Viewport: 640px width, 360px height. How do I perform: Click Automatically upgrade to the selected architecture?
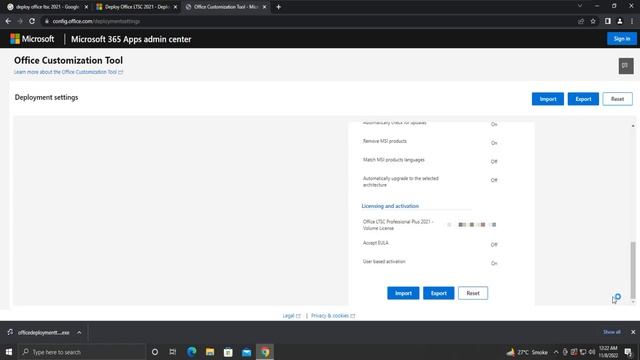tap(400, 182)
